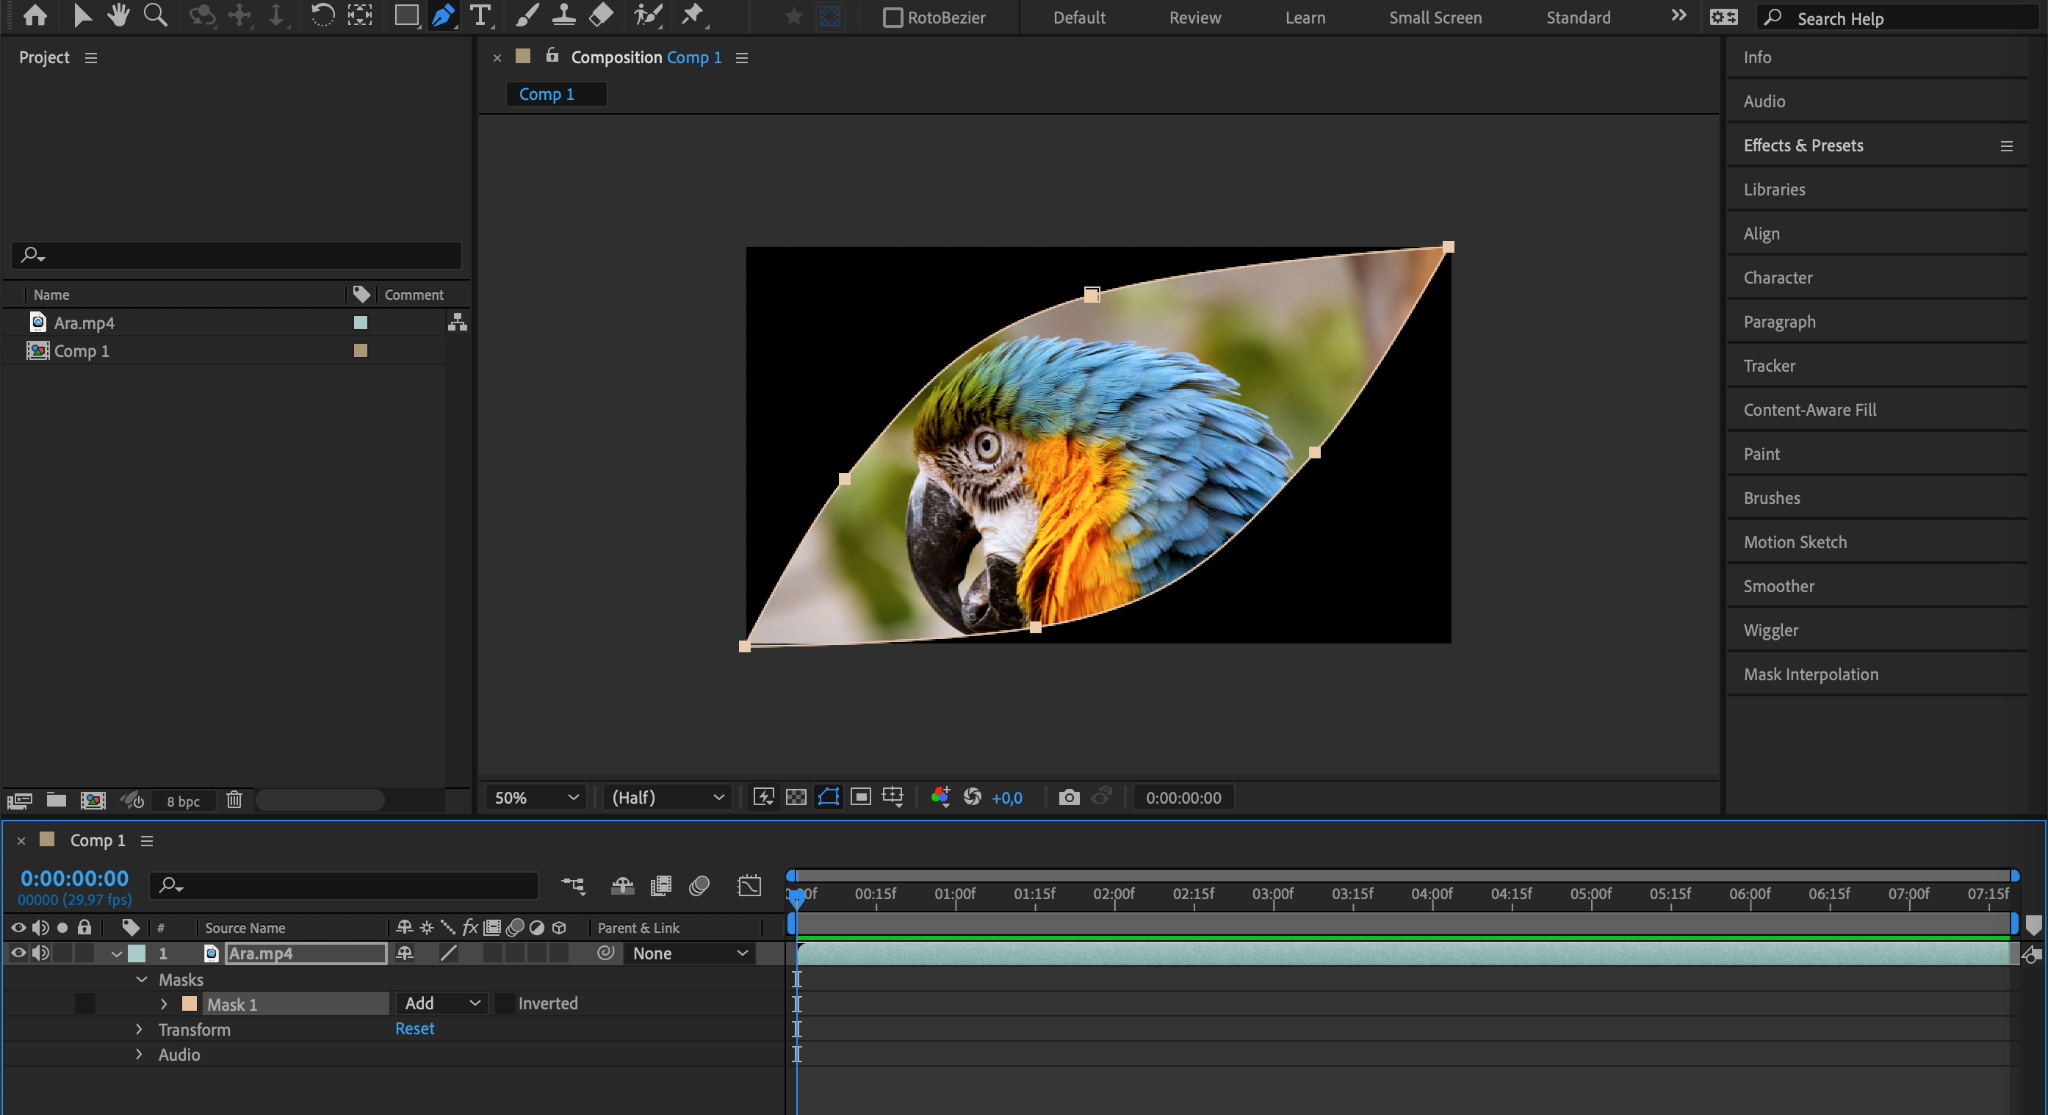Click the Mask 1 color swatch

click(189, 1004)
